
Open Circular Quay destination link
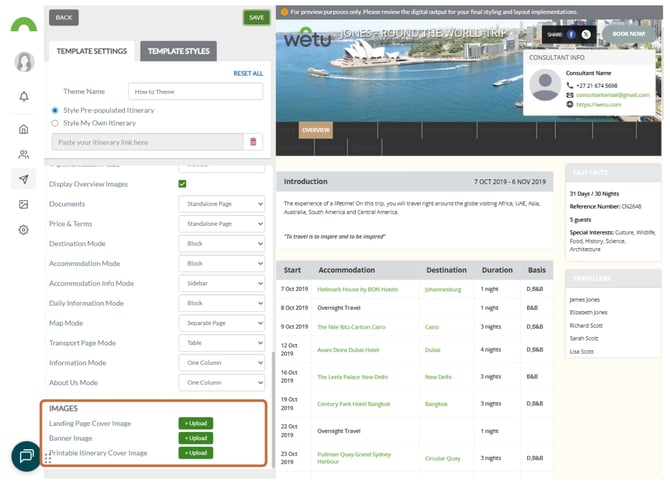click(443, 458)
